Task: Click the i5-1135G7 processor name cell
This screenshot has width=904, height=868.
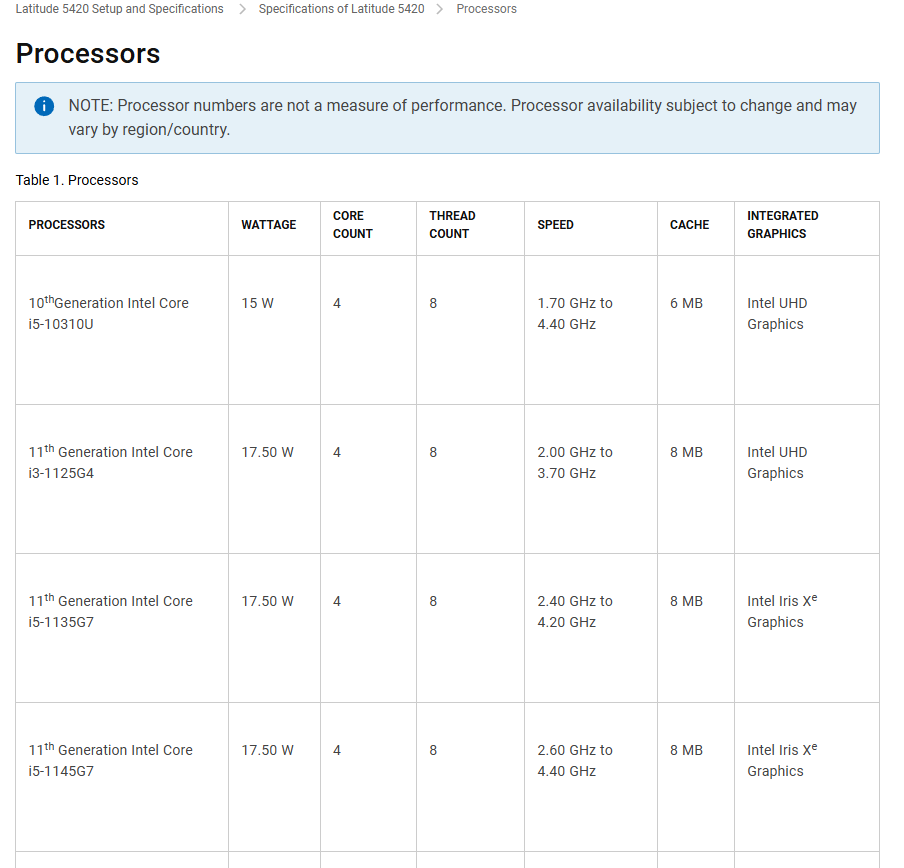Action: [110, 611]
